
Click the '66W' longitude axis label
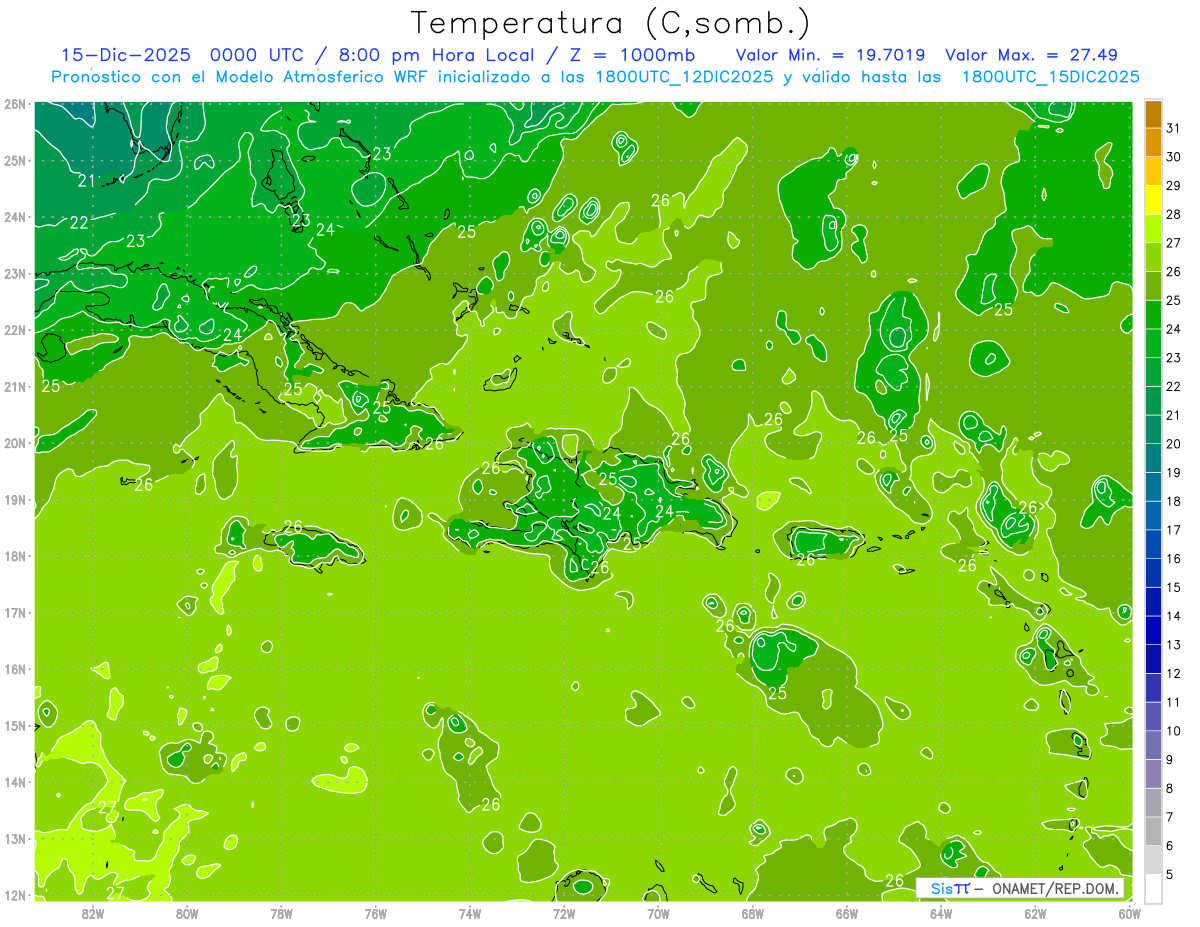pyautogui.click(x=847, y=913)
